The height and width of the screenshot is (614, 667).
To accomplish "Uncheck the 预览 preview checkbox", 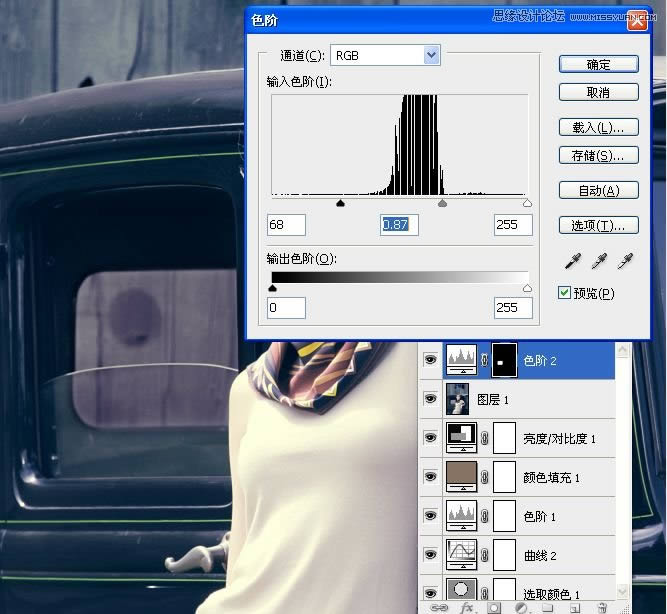I will coord(565,293).
